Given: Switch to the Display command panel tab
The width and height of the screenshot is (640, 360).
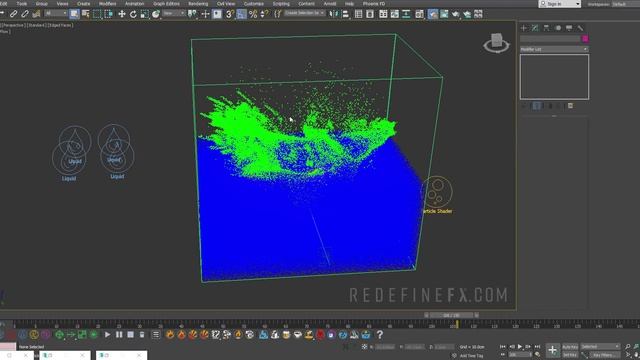Looking at the screenshot, I should pos(569,28).
